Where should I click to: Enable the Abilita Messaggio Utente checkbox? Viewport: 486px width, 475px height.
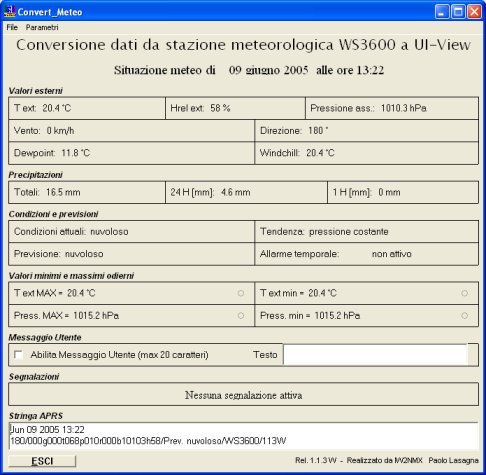18,355
